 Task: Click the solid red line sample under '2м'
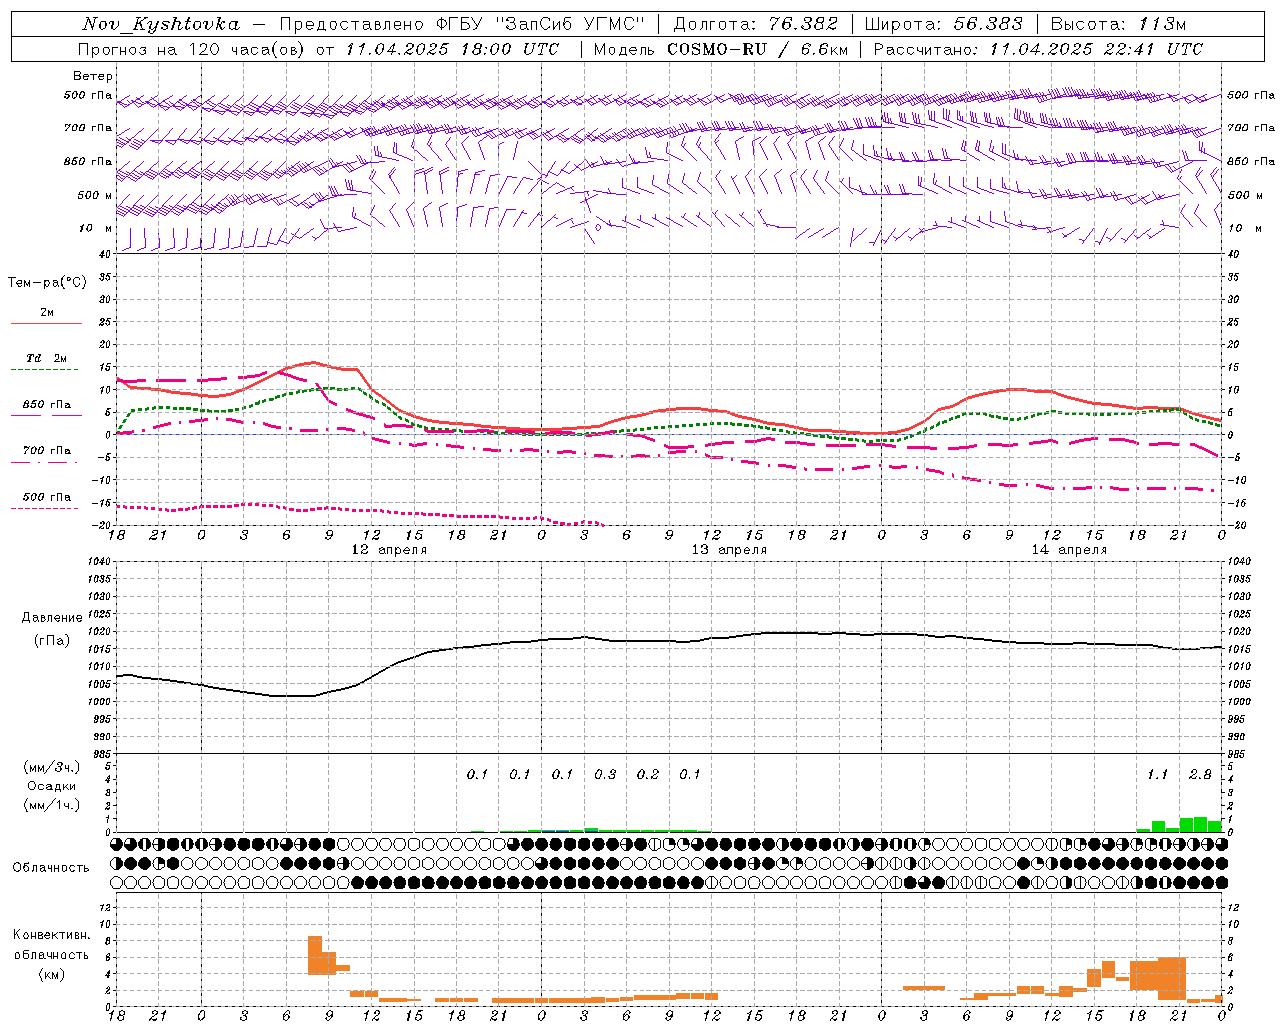coord(46,324)
